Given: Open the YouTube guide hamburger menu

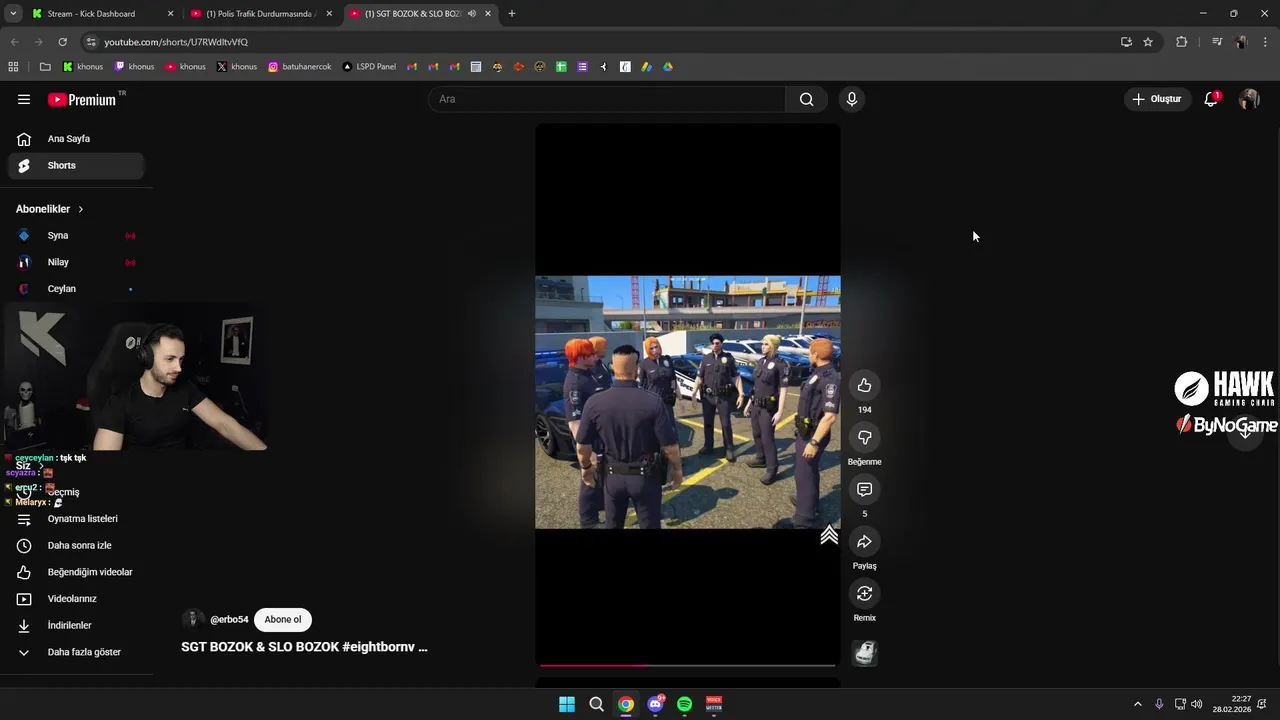Looking at the screenshot, I should tap(24, 99).
